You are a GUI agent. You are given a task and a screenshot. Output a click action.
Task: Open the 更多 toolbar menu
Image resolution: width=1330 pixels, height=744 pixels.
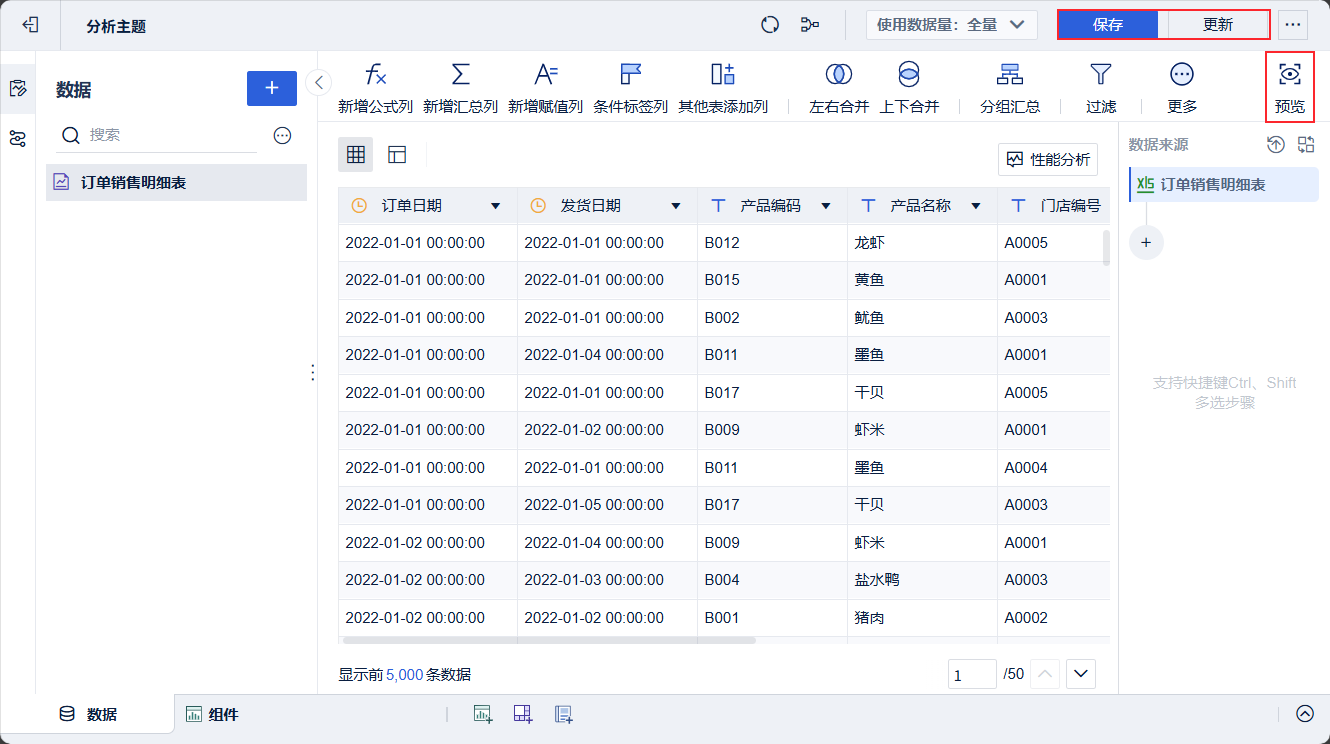[x=1182, y=88]
